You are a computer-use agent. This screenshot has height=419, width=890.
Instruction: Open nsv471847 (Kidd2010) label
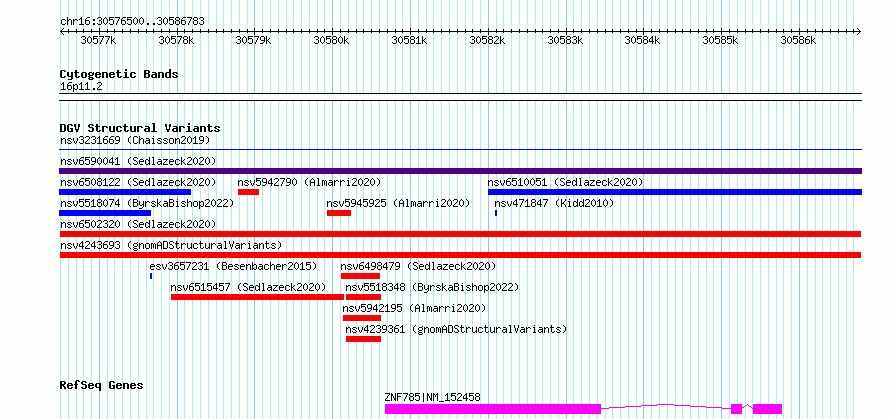point(554,203)
